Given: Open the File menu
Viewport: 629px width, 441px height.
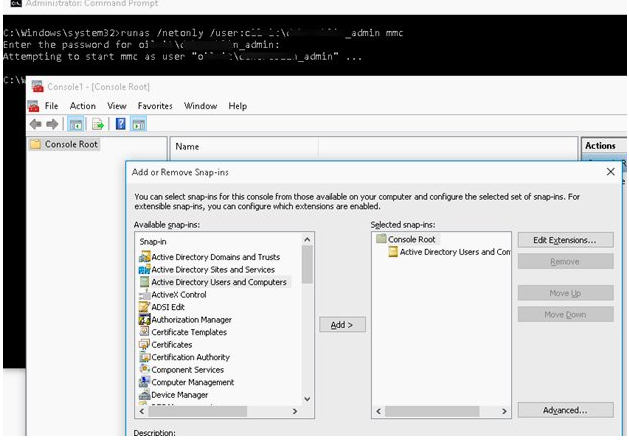Looking at the screenshot, I should coord(51,106).
